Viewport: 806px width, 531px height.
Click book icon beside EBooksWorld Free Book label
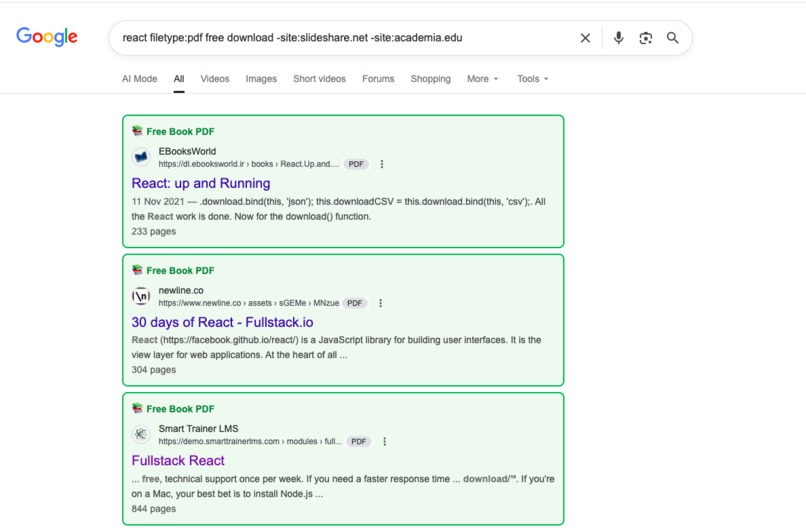(x=137, y=131)
